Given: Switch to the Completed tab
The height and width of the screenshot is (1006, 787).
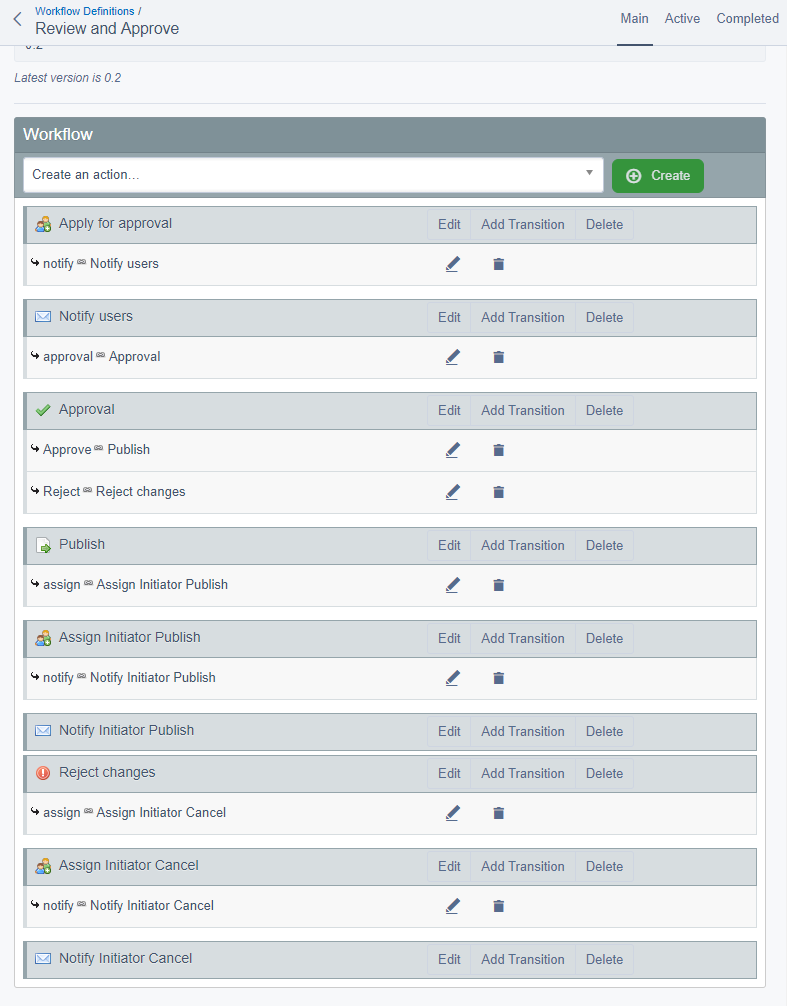Looking at the screenshot, I should pos(747,19).
